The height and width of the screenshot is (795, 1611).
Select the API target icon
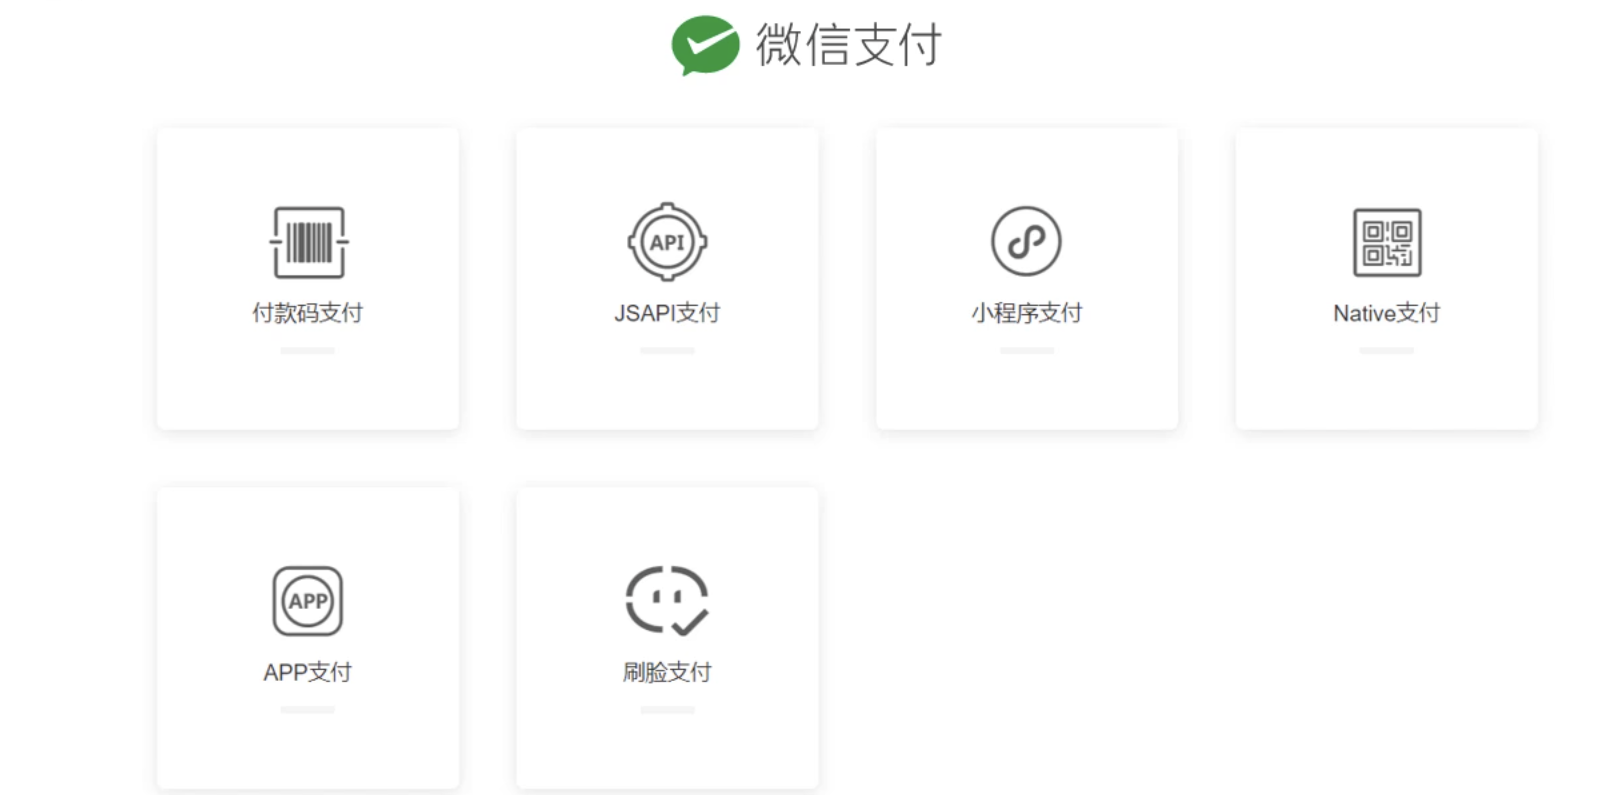(x=667, y=242)
